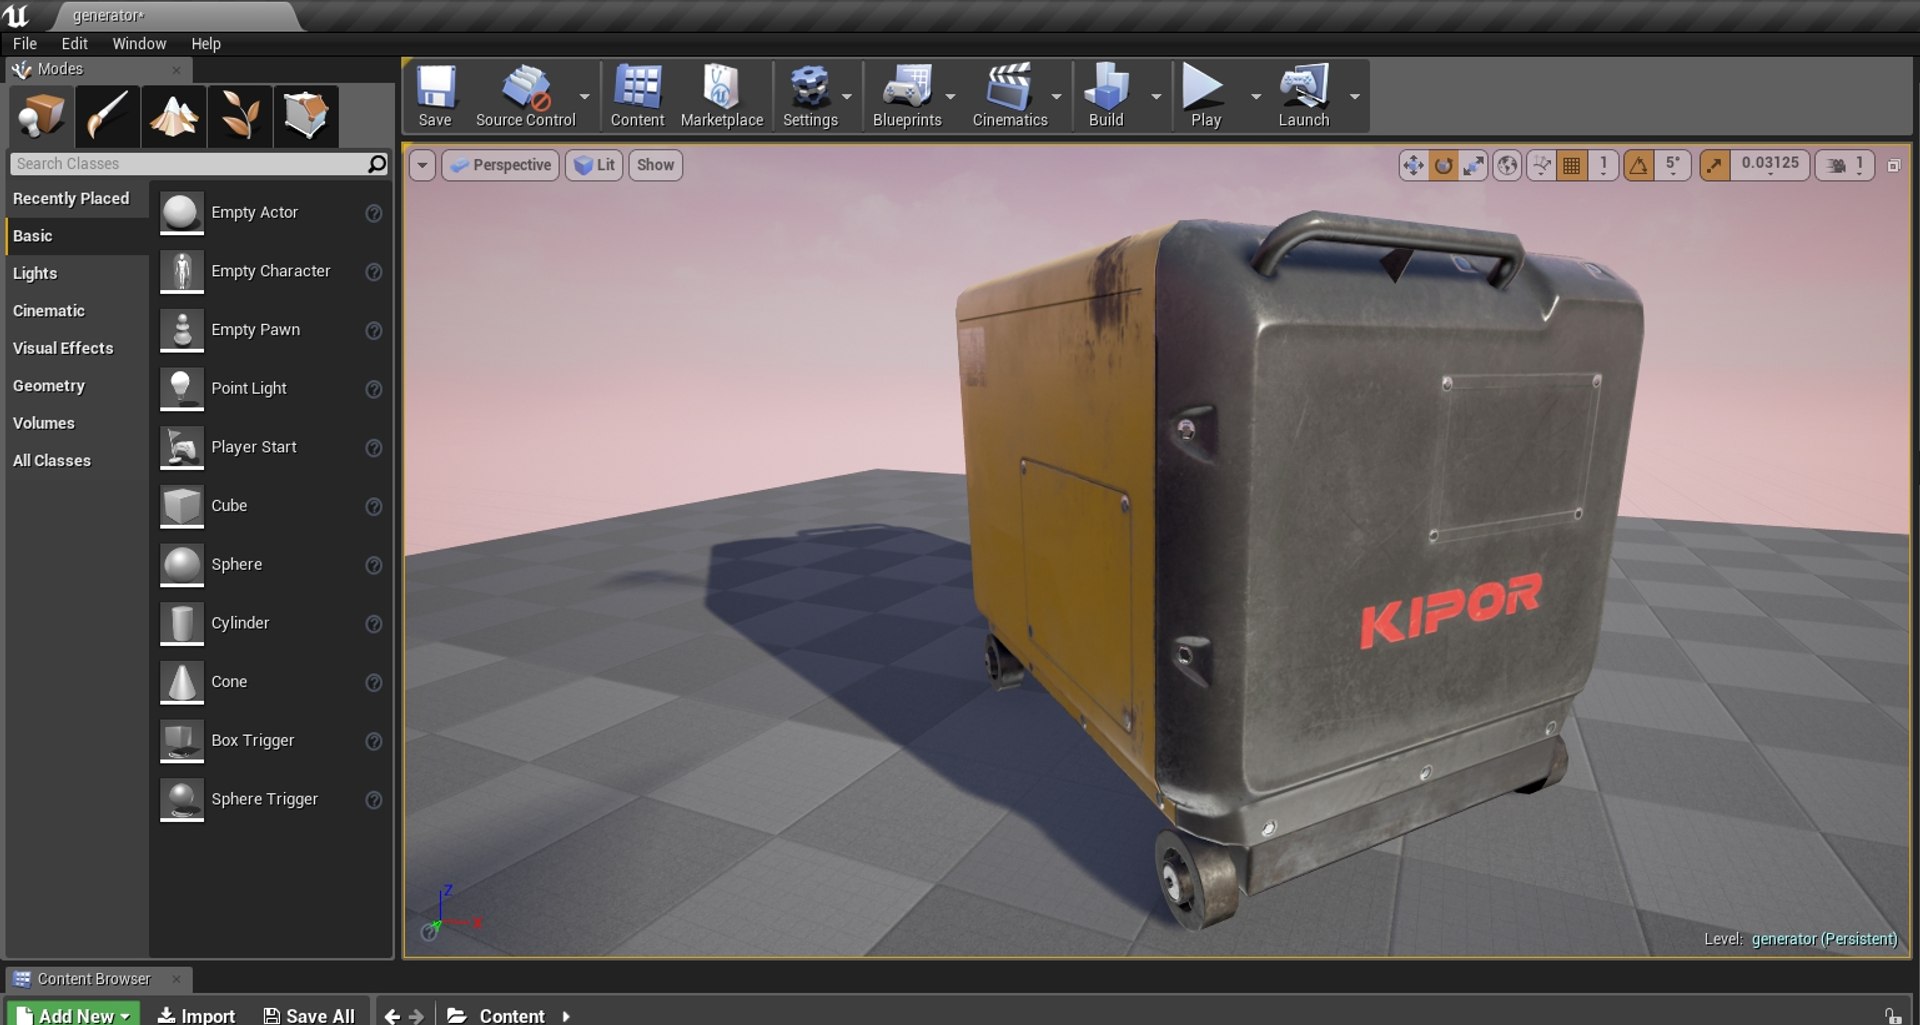Open camera speed setting in viewport
The height and width of the screenshot is (1025, 1920).
(1846, 166)
